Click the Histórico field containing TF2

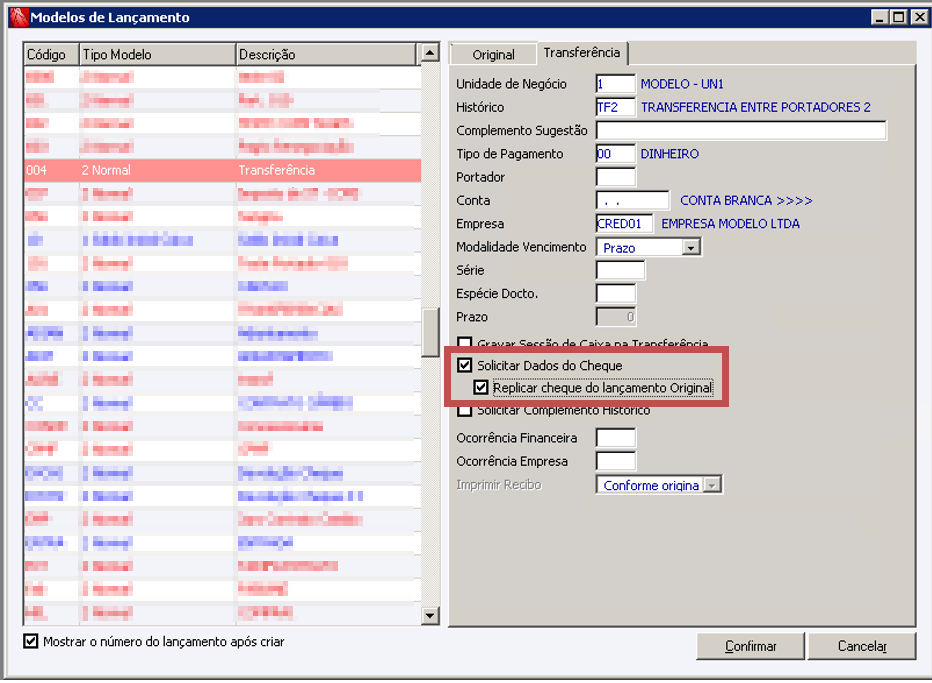[x=616, y=107]
